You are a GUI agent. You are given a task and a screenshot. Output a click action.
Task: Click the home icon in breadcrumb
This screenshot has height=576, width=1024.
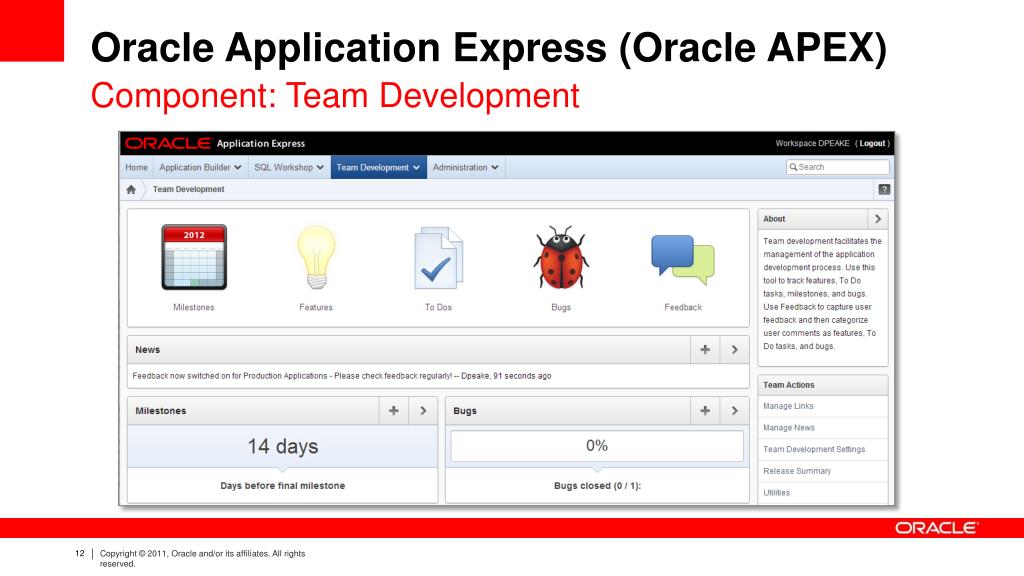point(132,189)
